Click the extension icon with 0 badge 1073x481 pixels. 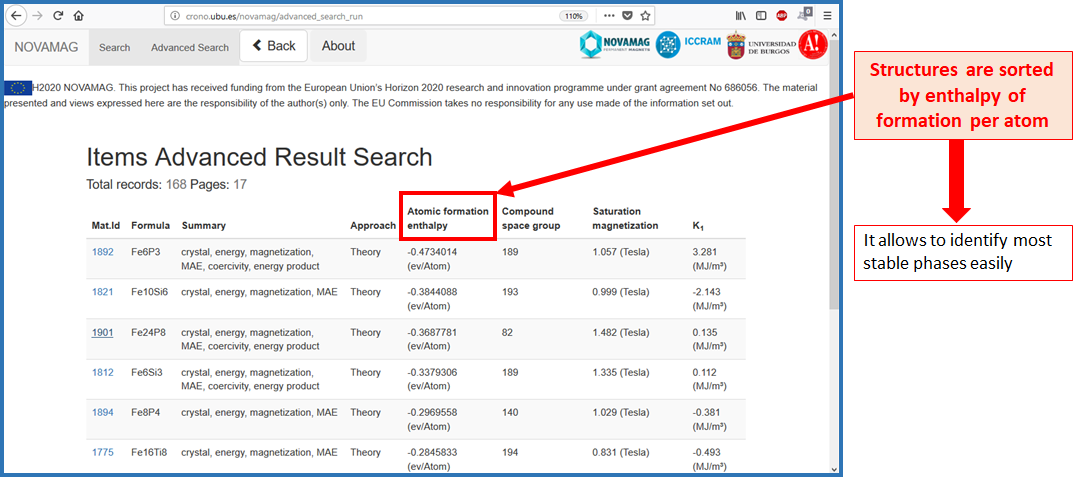click(x=804, y=14)
